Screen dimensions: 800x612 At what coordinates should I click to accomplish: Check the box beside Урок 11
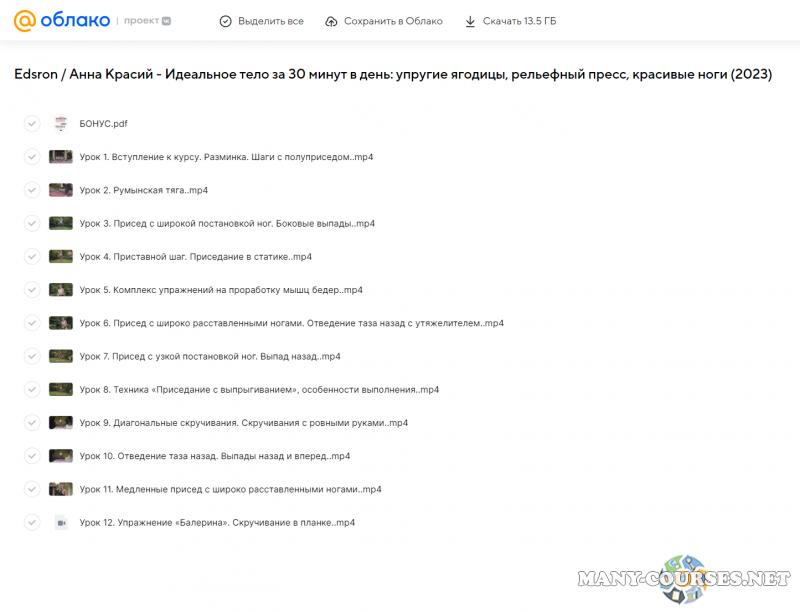coord(32,489)
